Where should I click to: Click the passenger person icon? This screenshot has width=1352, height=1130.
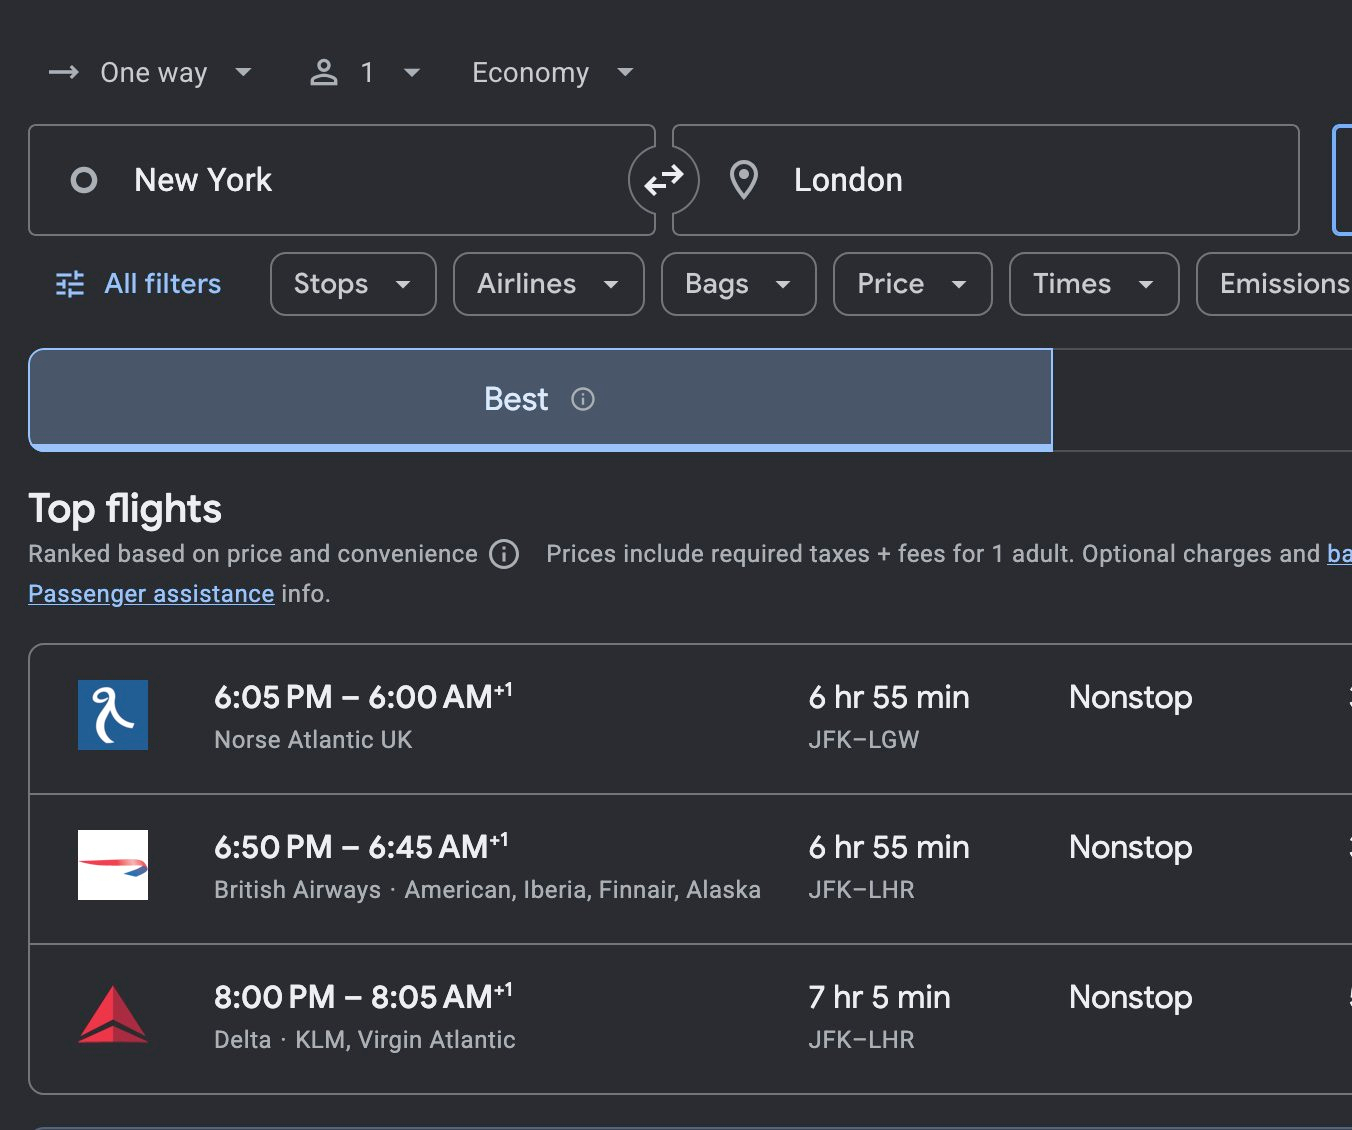[x=324, y=73]
